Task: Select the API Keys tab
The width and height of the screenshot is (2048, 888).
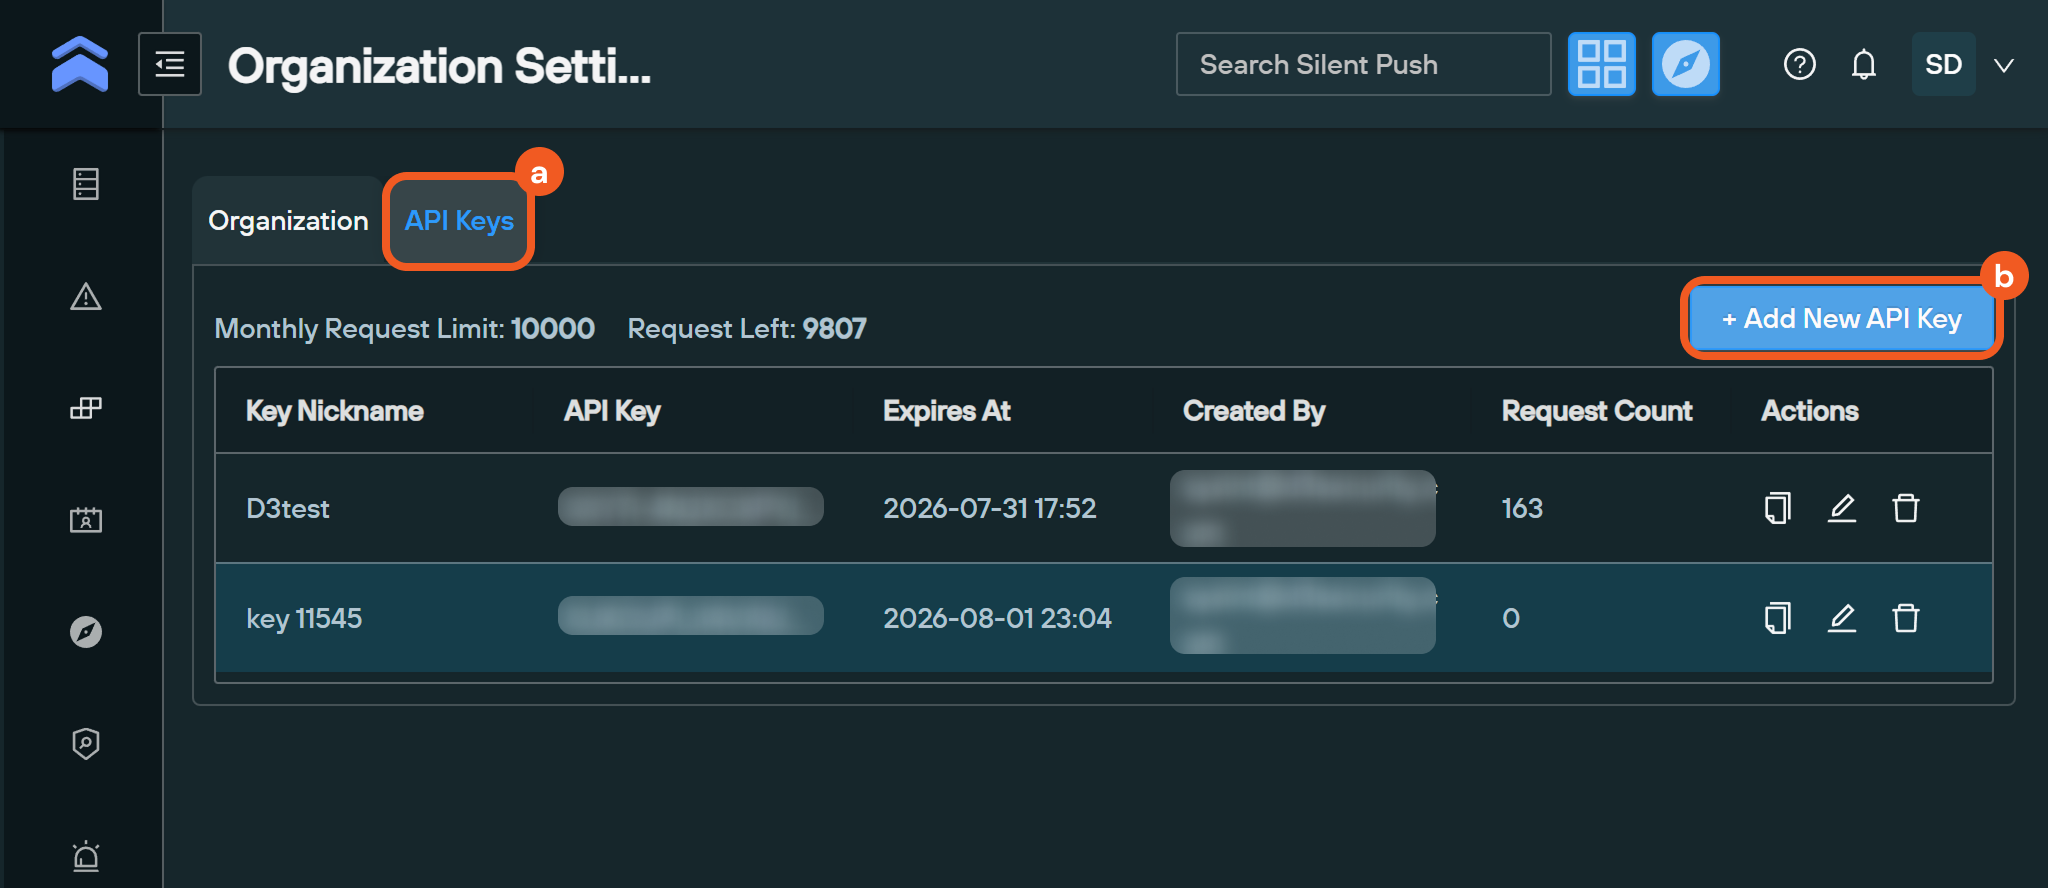Action: 459,221
